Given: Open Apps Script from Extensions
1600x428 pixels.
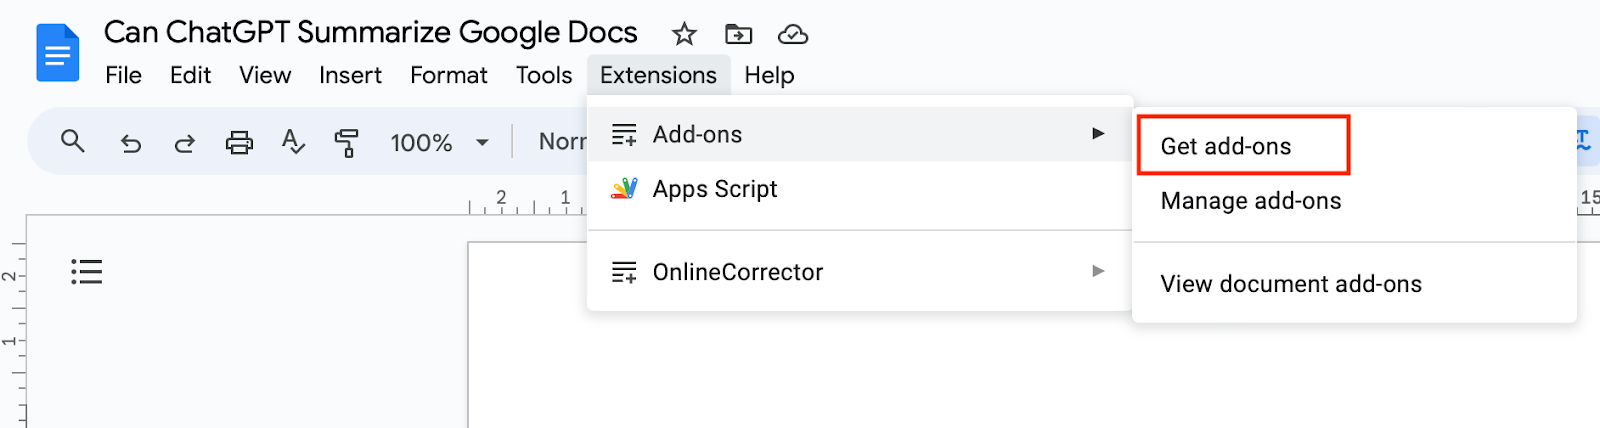Looking at the screenshot, I should tap(714, 189).
